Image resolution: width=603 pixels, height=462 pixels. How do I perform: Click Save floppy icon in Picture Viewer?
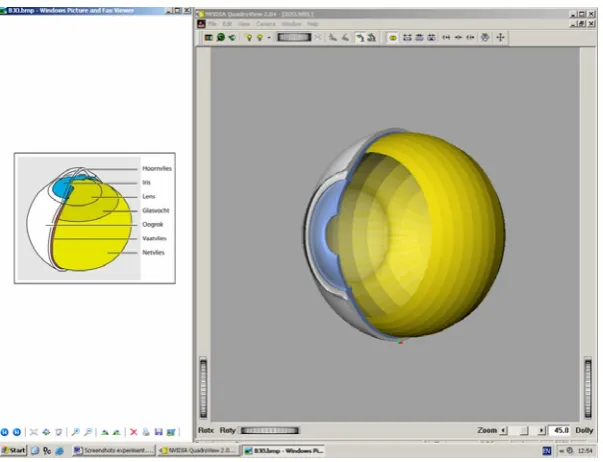pos(158,432)
